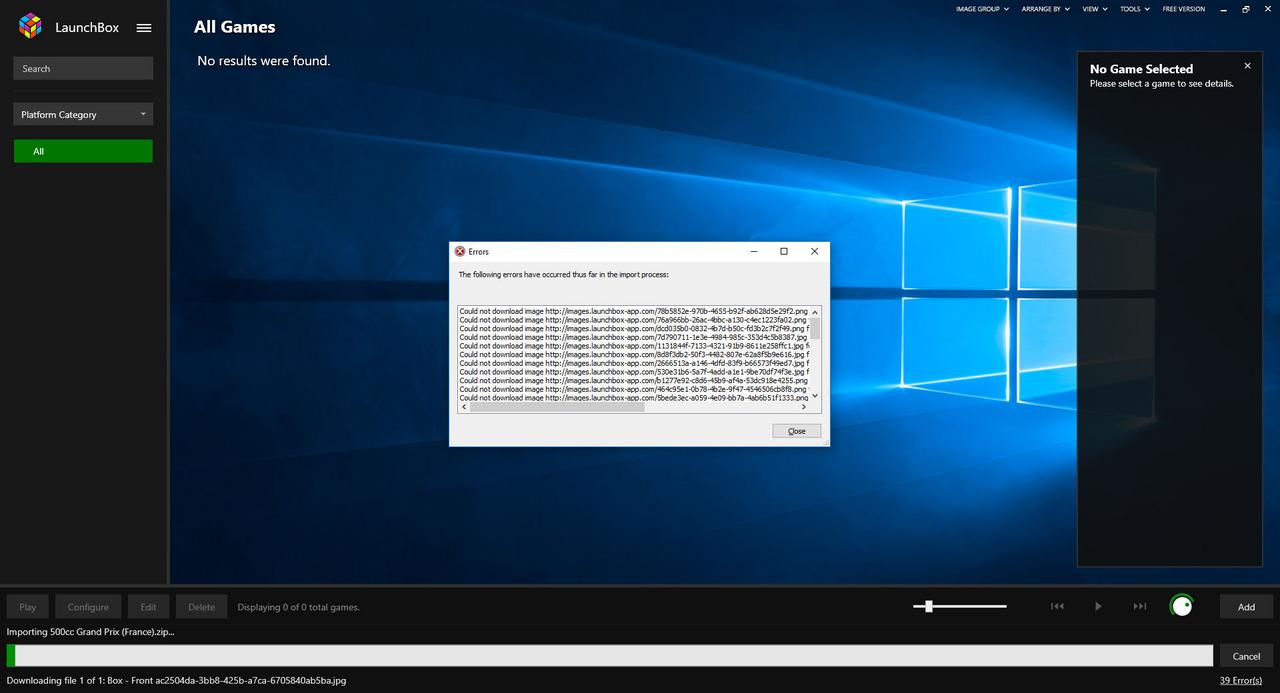Viewport: 1280px width, 693px height.
Task: Select error line containing 2666513a-a146
Action: coord(634,363)
